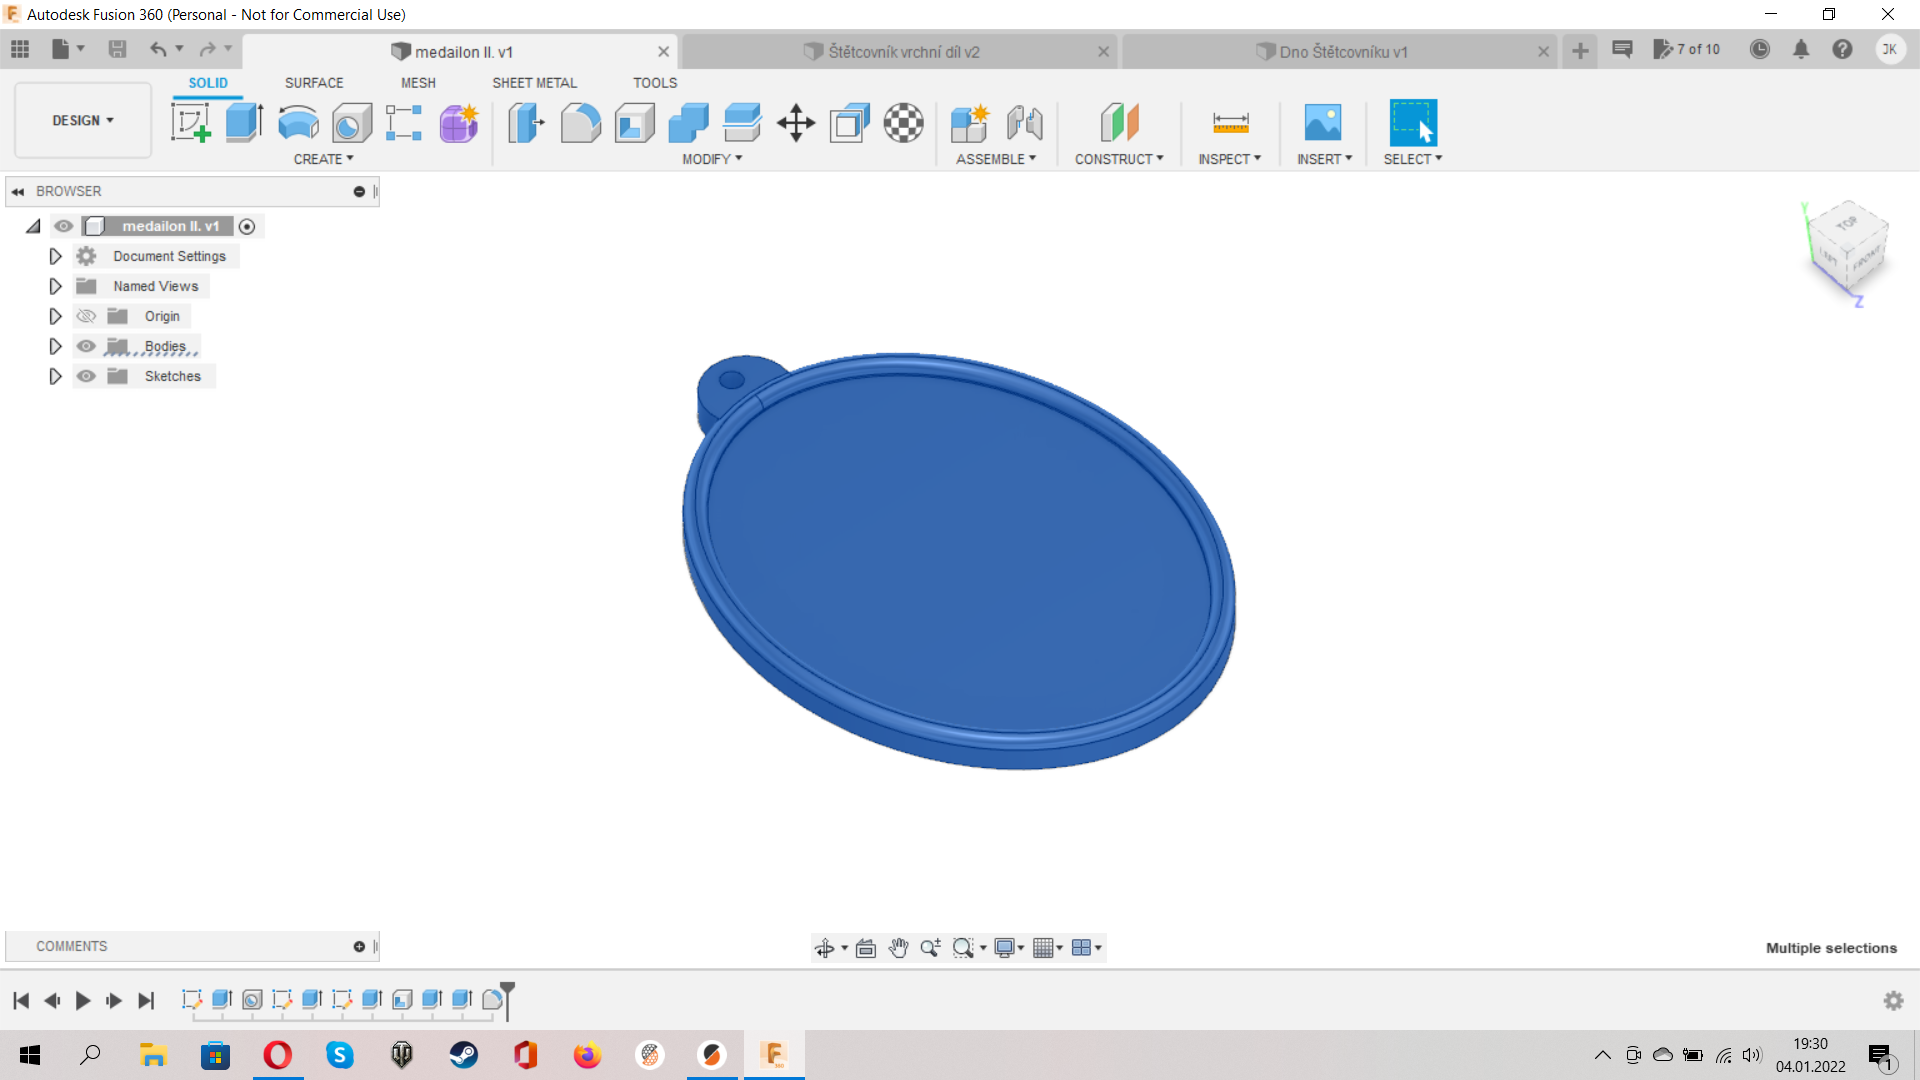
Task: Select the Move/Copy tool
Action: tap(796, 123)
